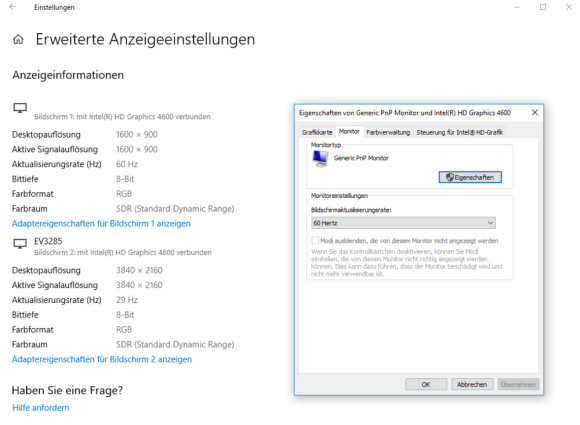Toggle 'Modi ausblenden' checkbox

click(x=315, y=241)
